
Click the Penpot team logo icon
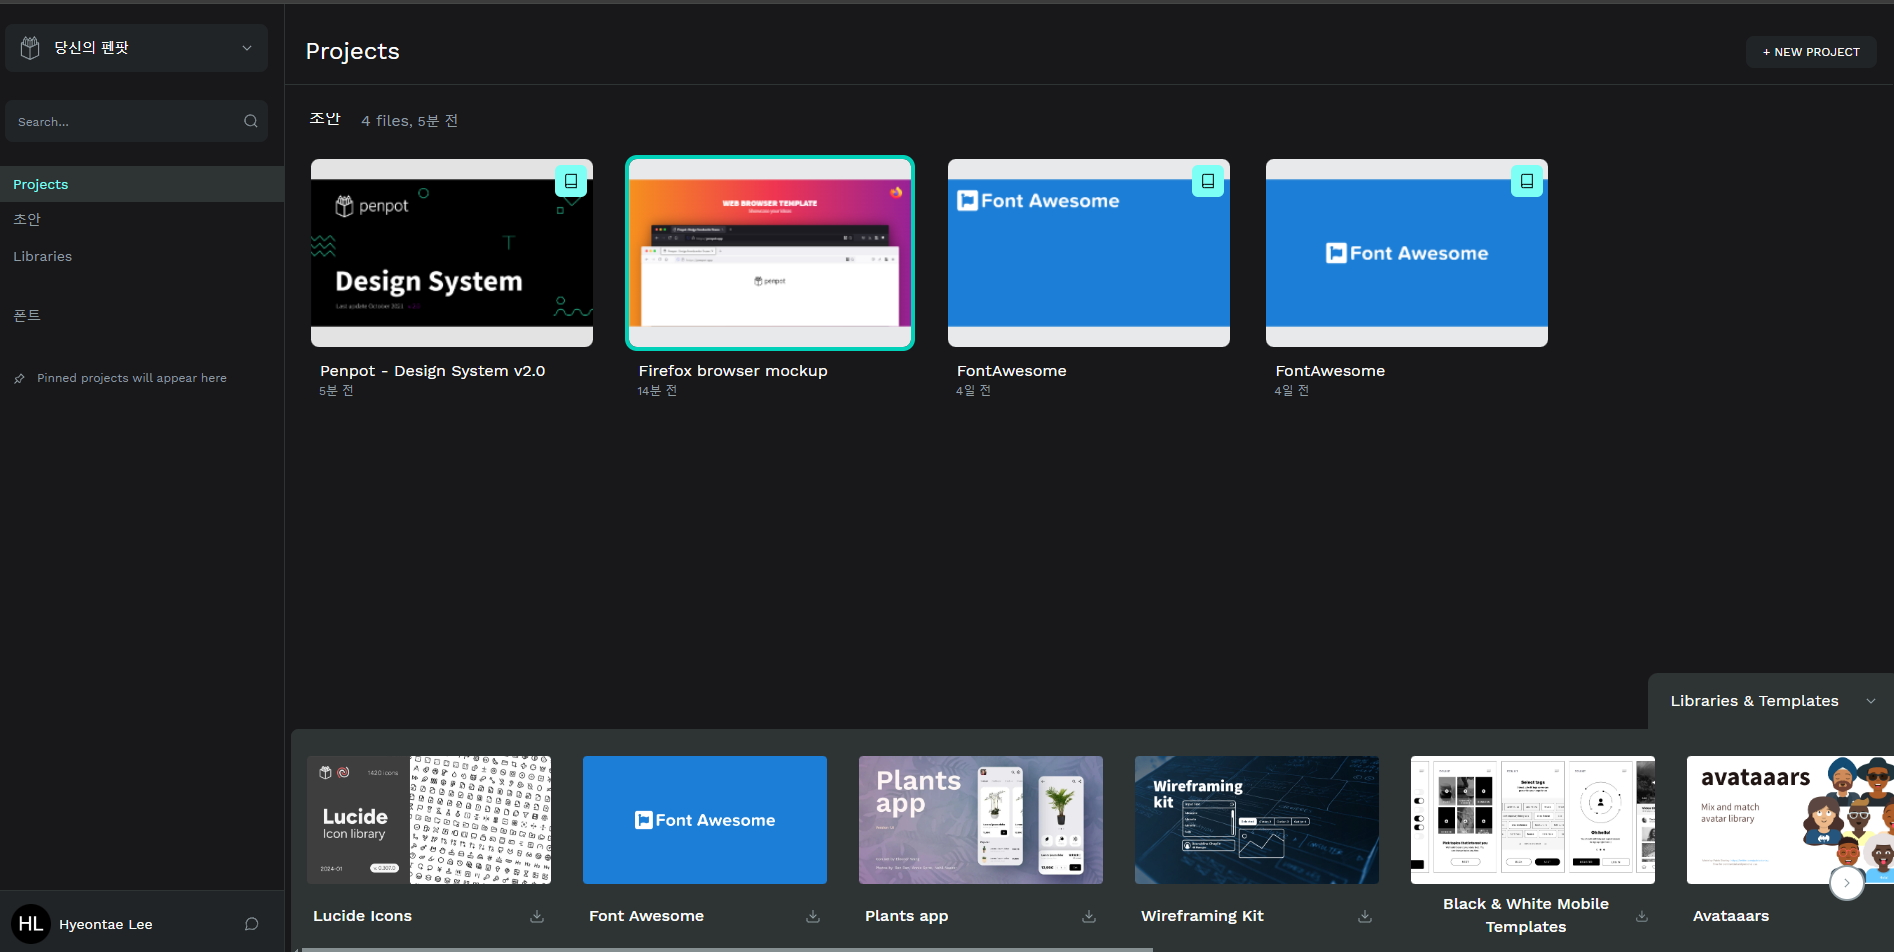point(30,48)
